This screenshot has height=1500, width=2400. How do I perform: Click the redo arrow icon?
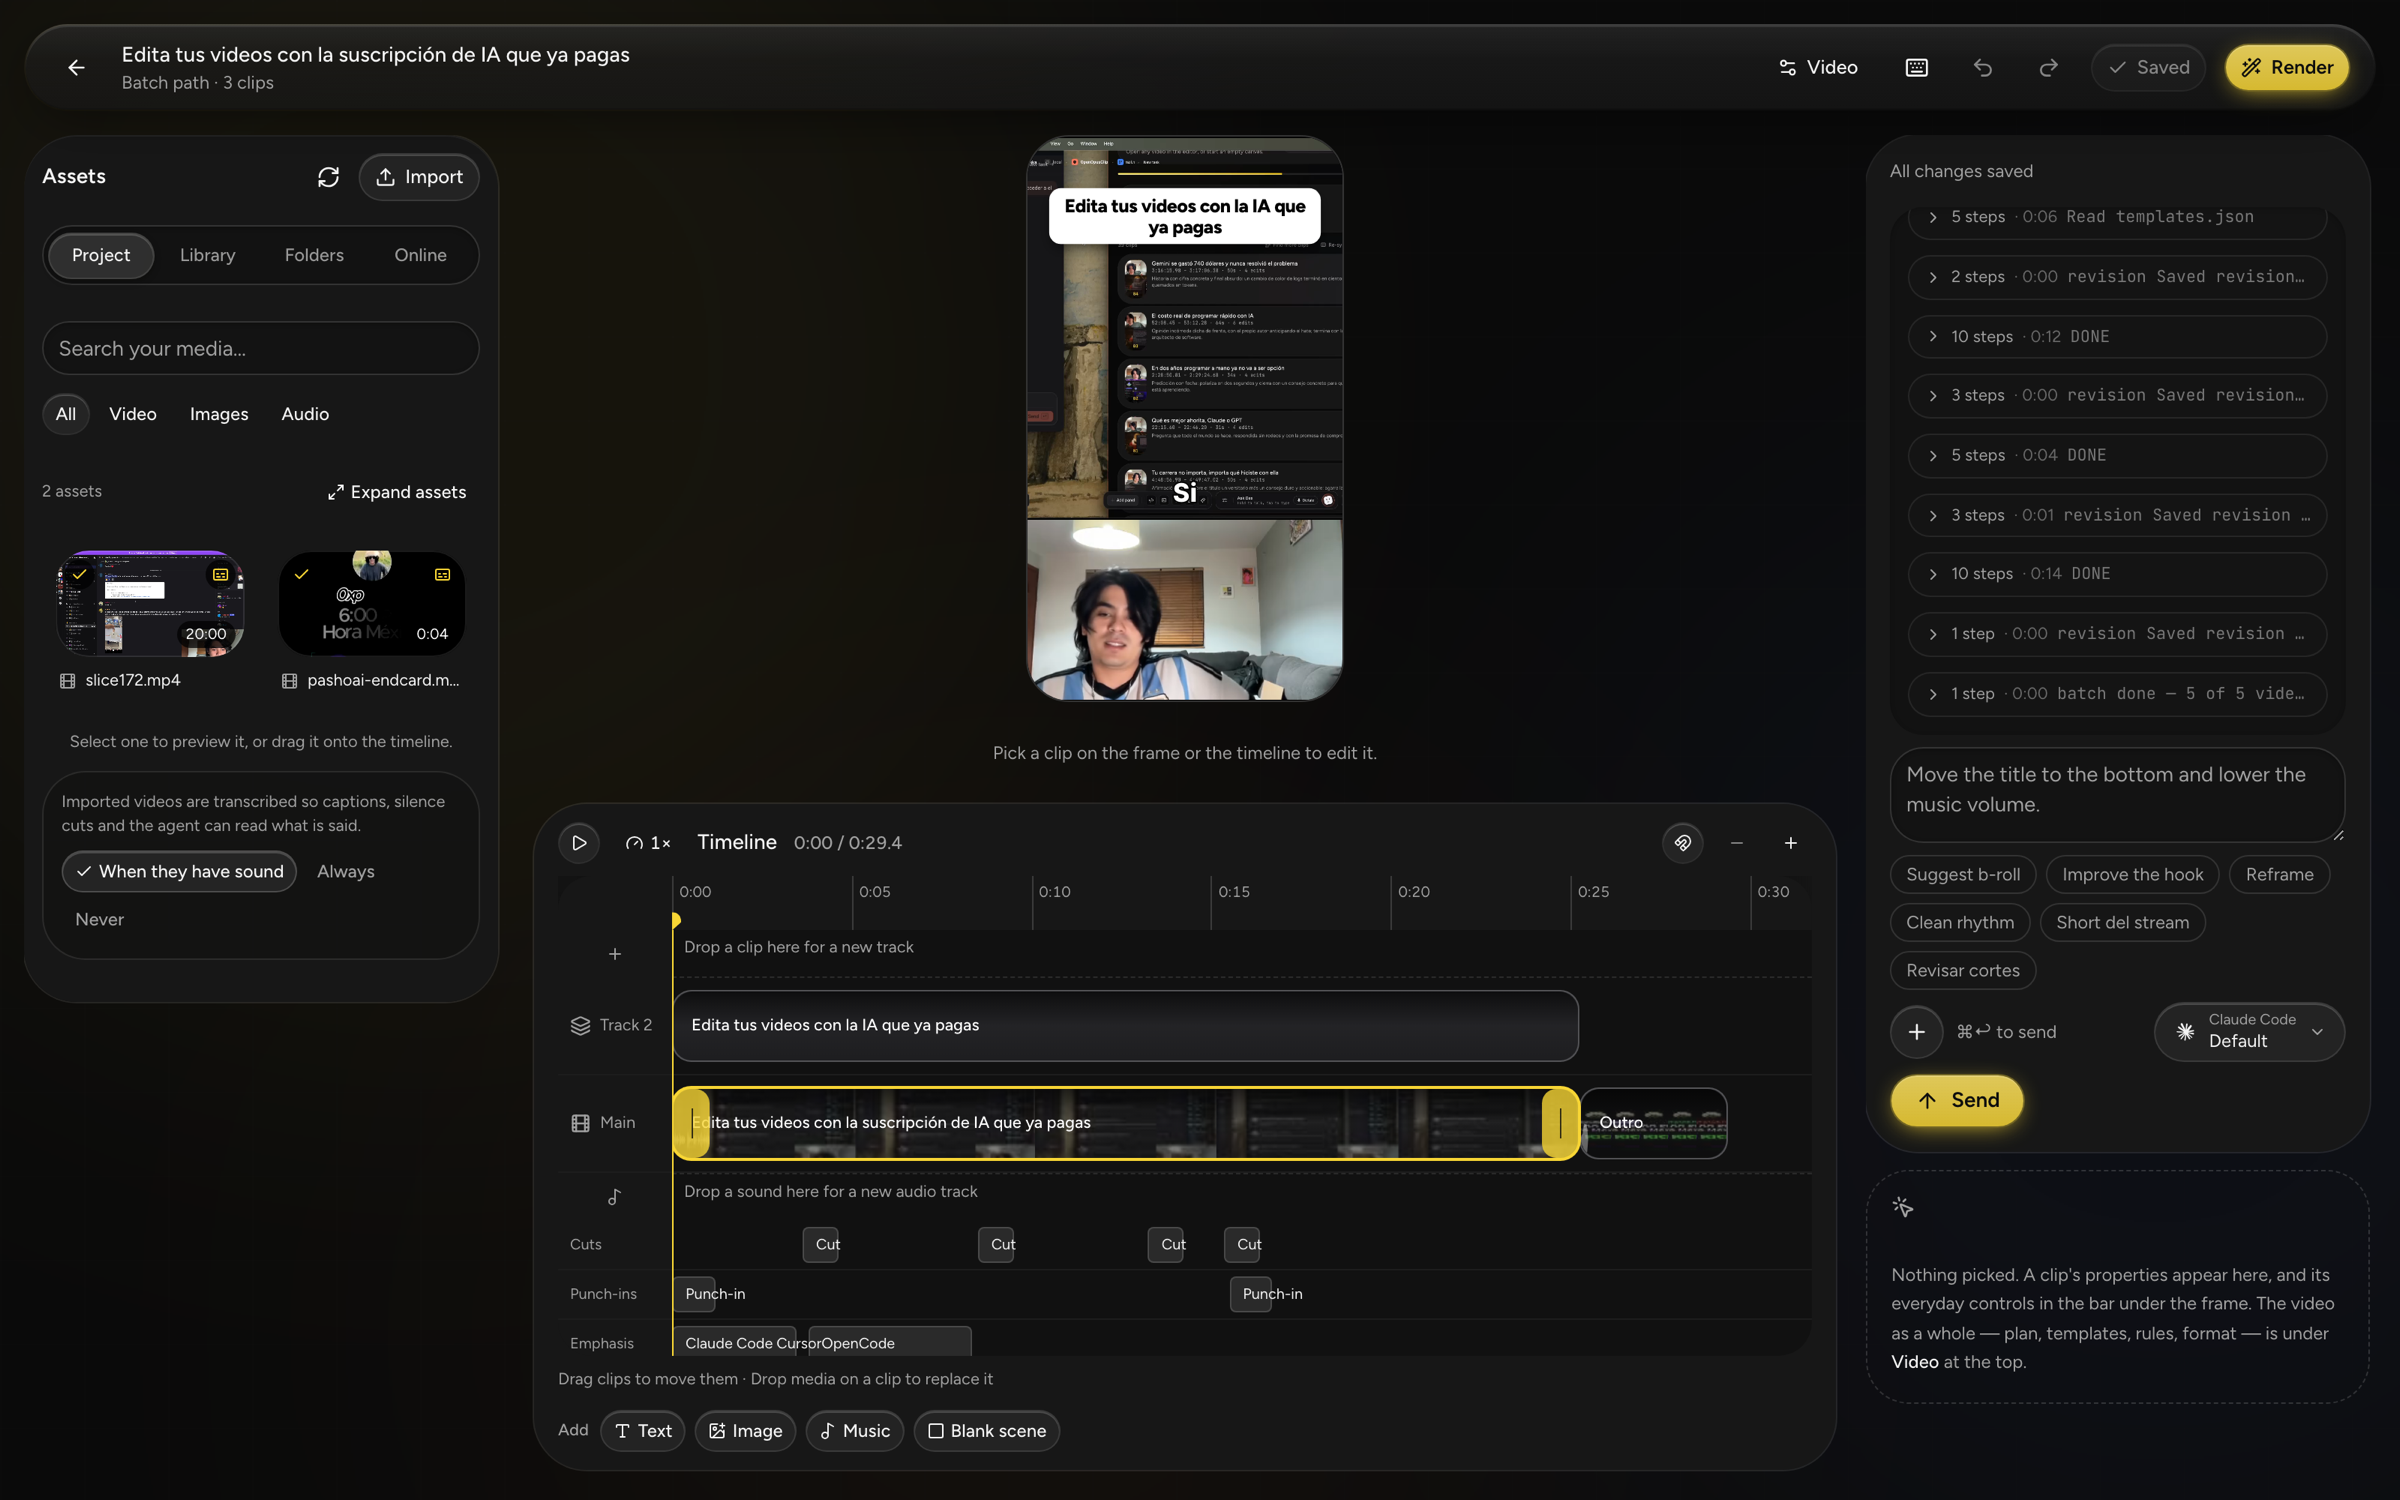tap(2048, 67)
